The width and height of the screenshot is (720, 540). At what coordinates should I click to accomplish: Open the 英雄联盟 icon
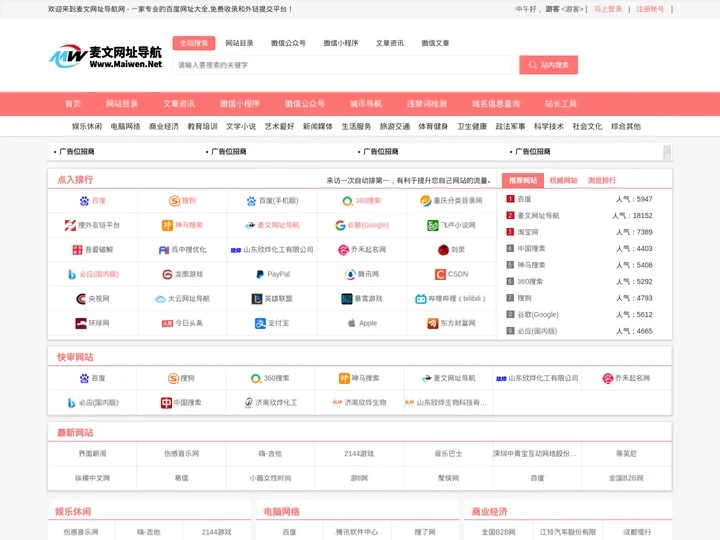tap(257, 298)
